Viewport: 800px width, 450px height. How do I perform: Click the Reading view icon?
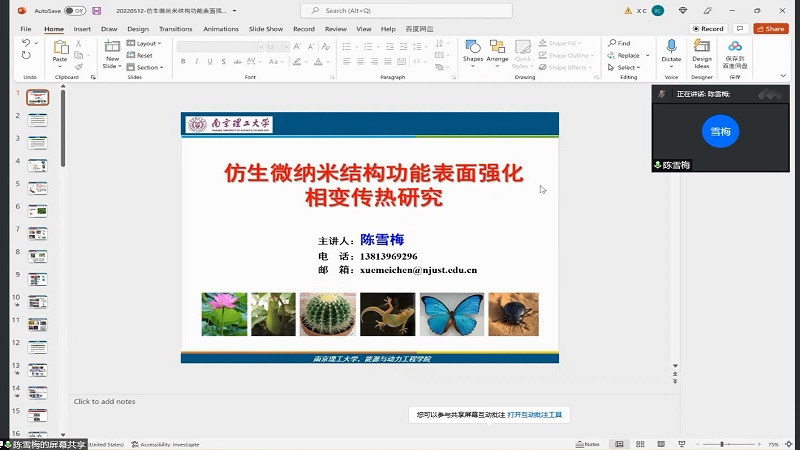point(661,444)
